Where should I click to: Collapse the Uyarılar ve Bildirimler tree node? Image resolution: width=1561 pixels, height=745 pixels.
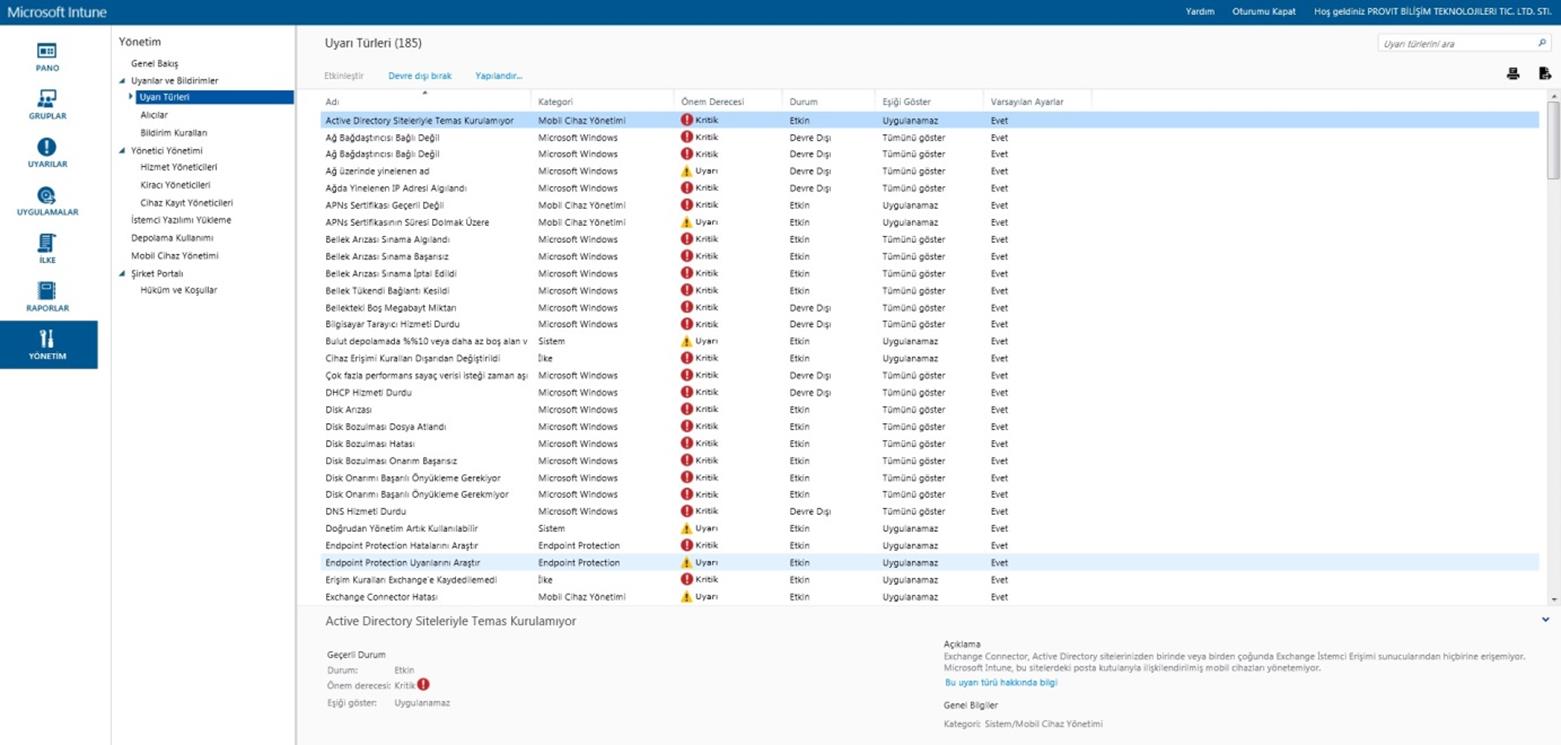tap(122, 81)
